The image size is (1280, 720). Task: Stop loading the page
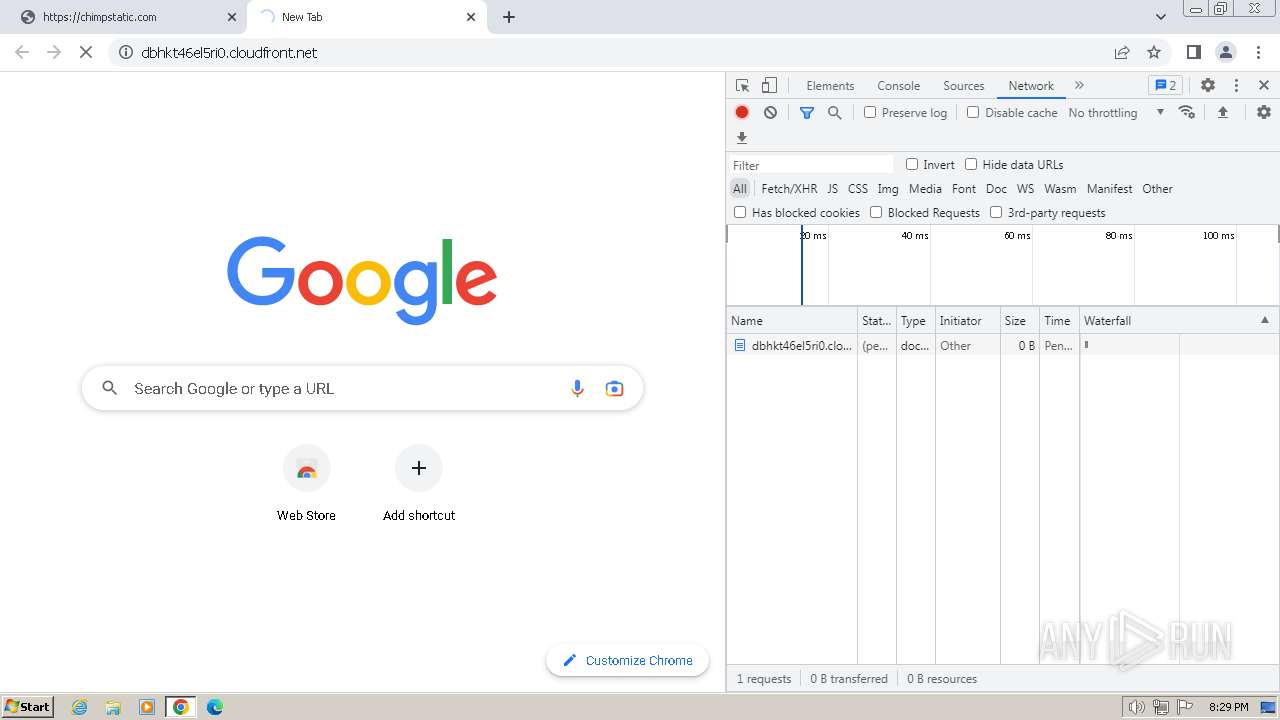(x=86, y=52)
